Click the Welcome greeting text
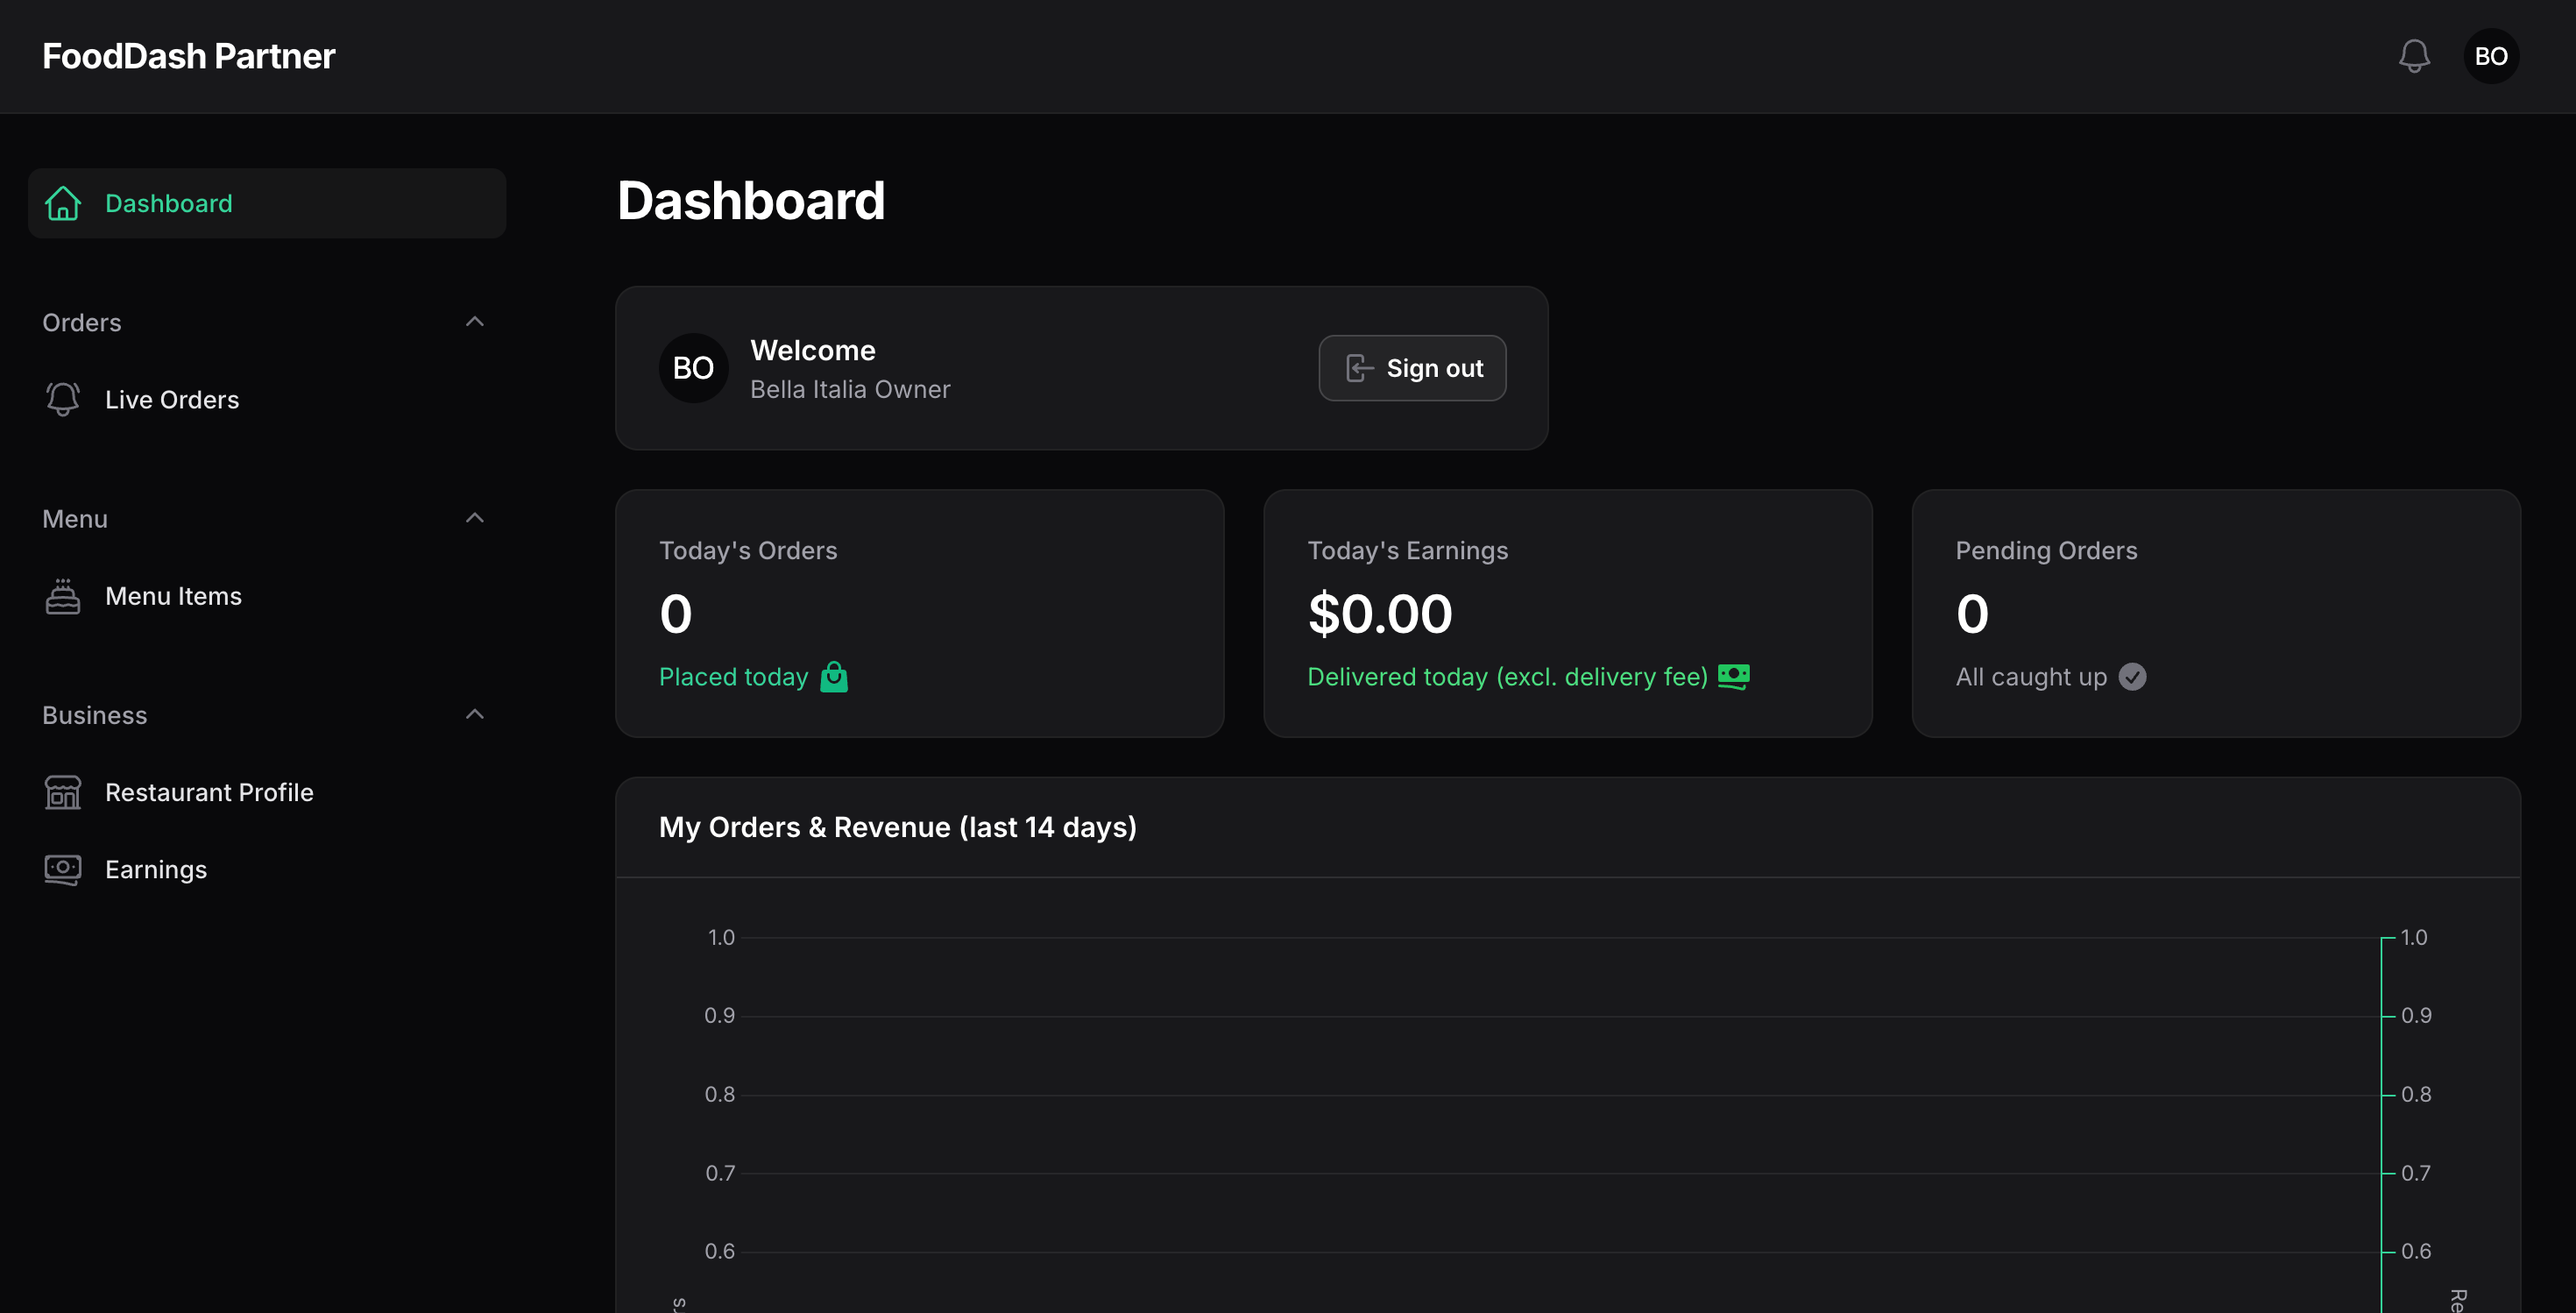2576x1313 pixels. coord(813,350)
